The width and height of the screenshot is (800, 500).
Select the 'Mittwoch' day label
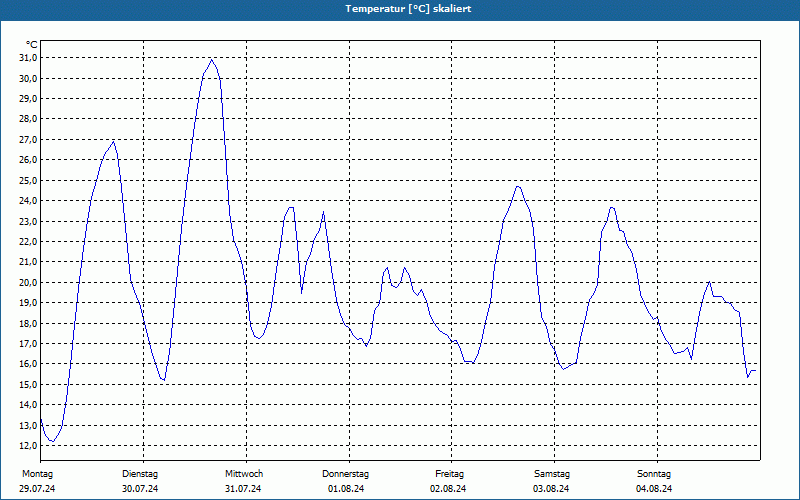244,474
